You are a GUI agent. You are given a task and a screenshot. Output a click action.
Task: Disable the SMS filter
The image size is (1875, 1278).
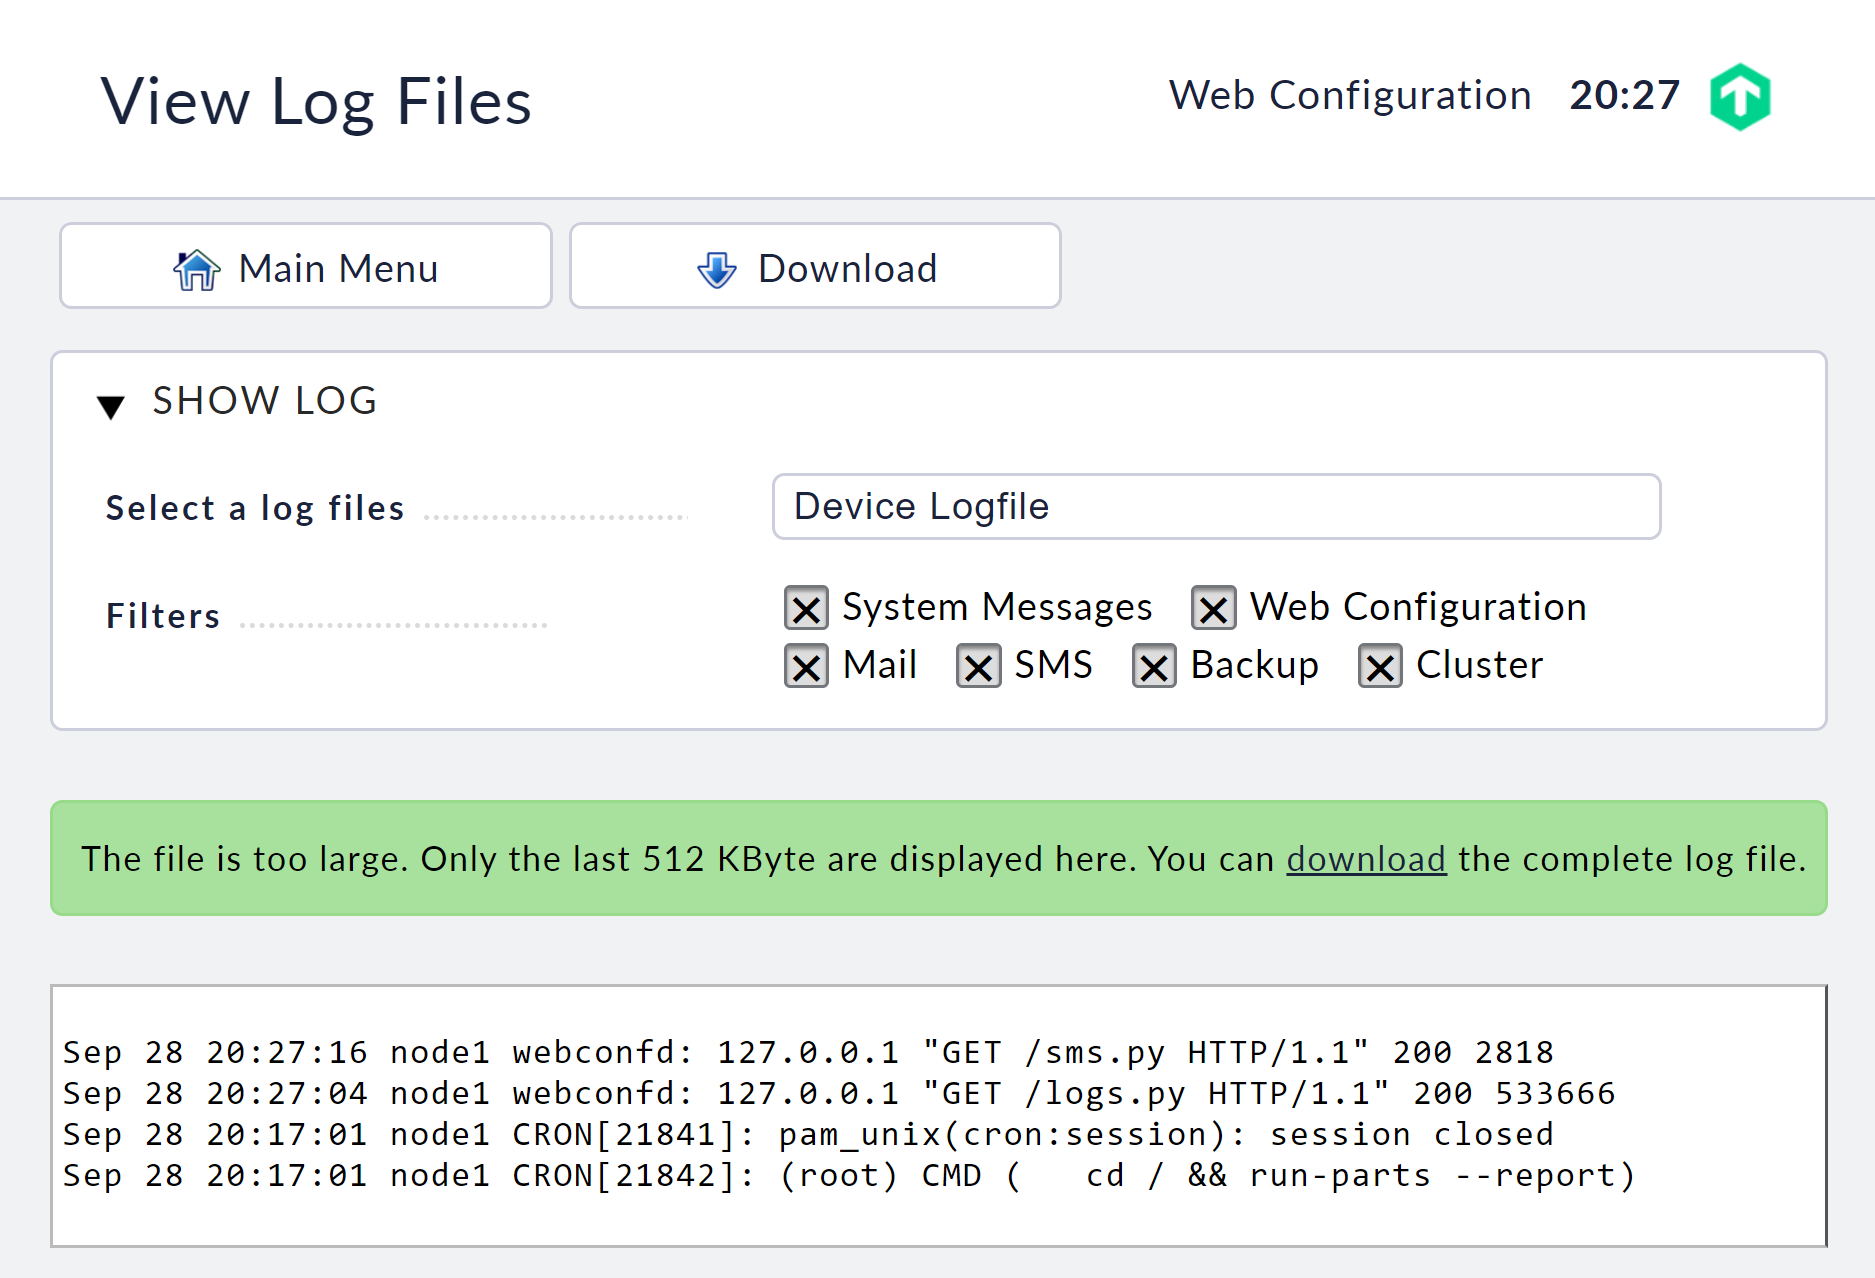tap(979, 666)
